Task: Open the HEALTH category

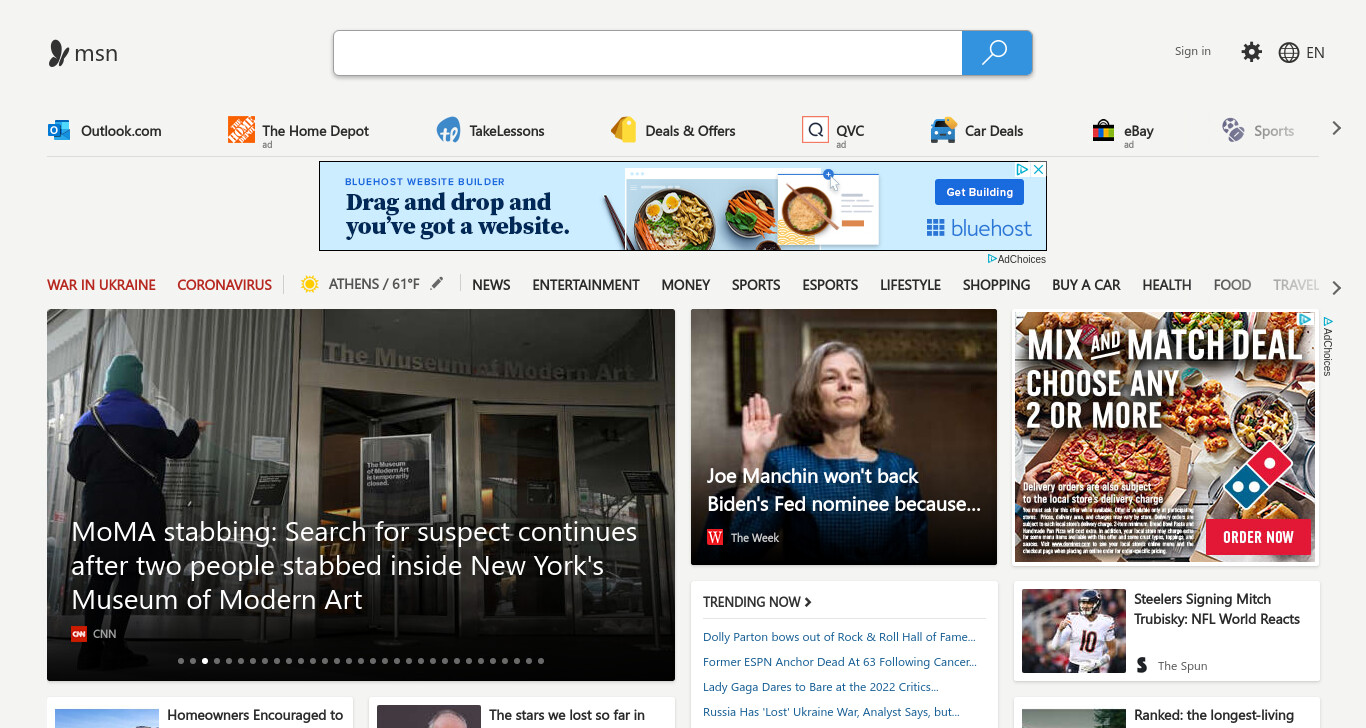Action: (x=1167, y=285)
